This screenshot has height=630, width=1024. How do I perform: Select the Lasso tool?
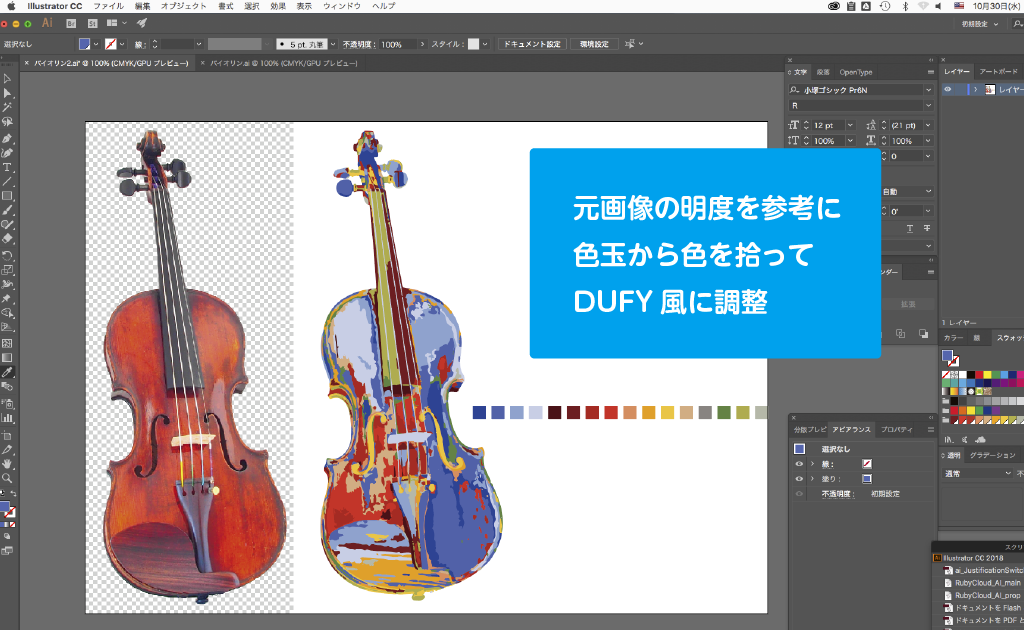click(7, 122)
